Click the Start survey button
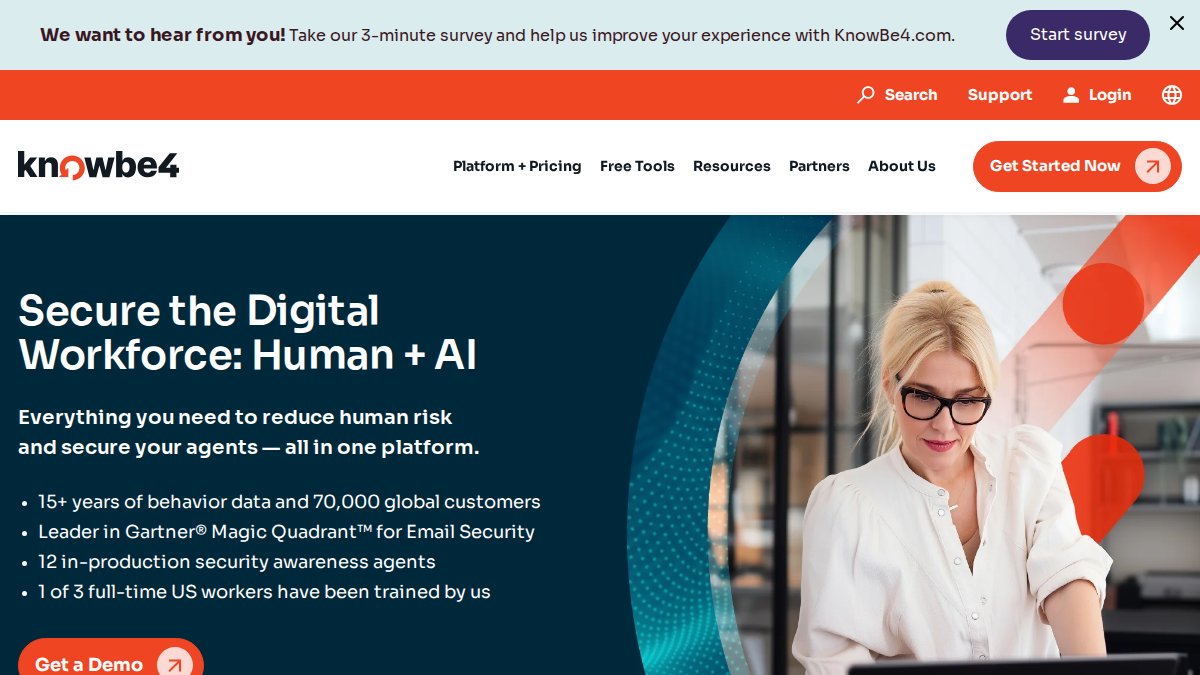 pyautogui.click(x=1078, y=35)
